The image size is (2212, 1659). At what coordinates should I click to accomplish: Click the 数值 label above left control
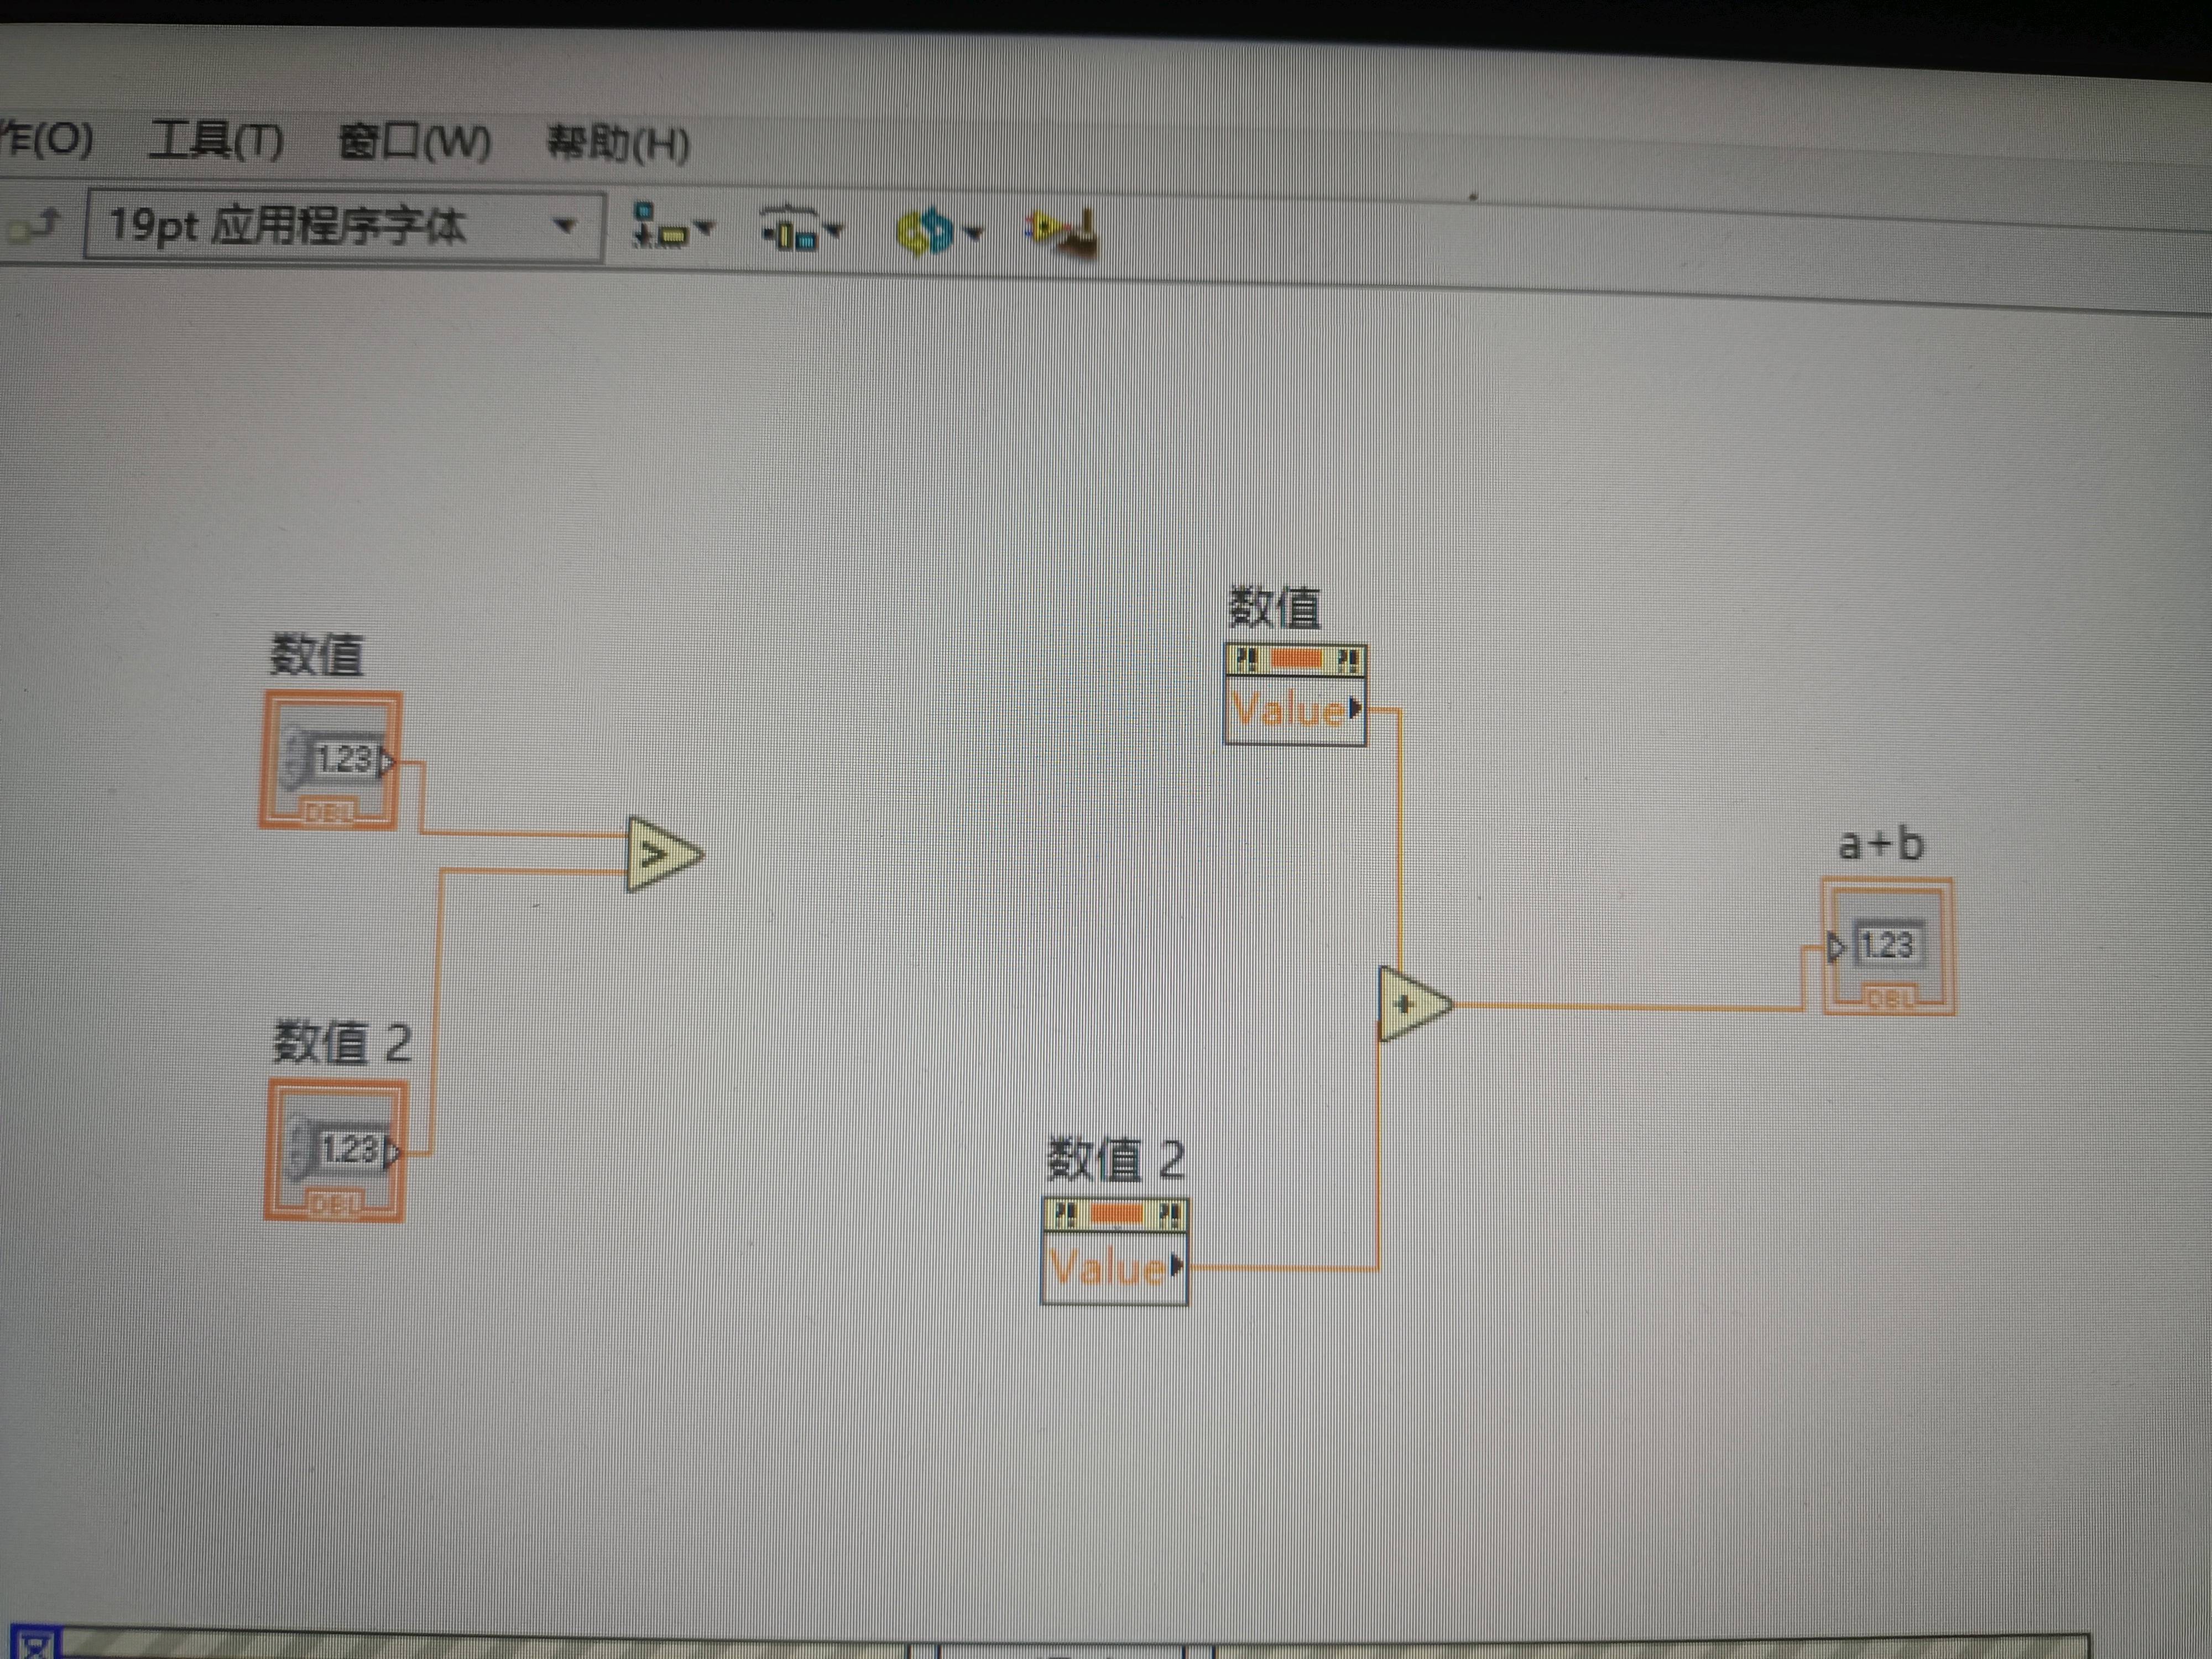(316, 655)
